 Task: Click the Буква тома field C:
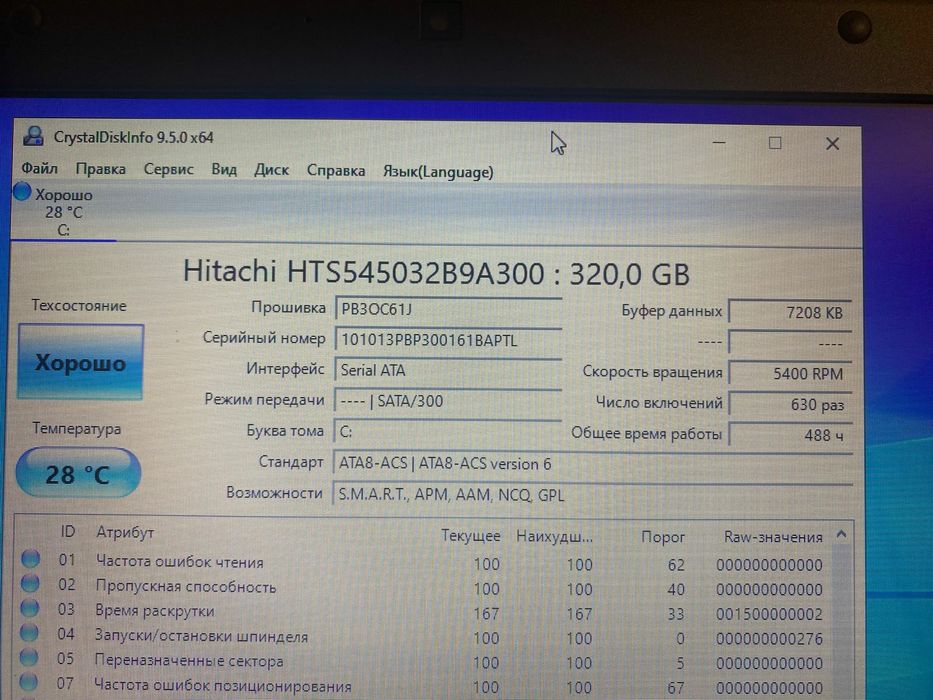pos(448,431)
